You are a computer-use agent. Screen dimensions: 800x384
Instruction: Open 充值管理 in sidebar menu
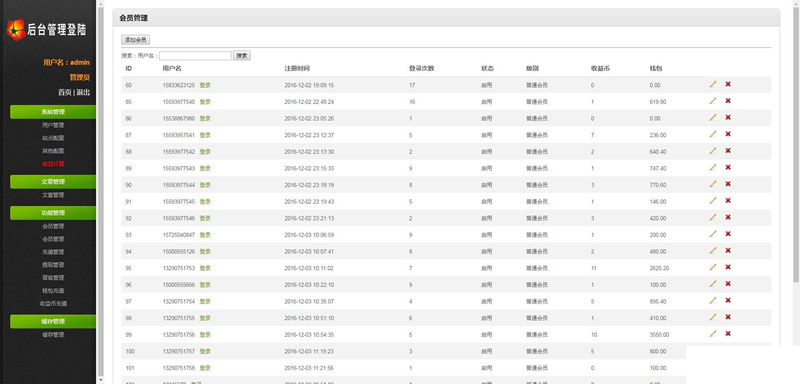53,252
